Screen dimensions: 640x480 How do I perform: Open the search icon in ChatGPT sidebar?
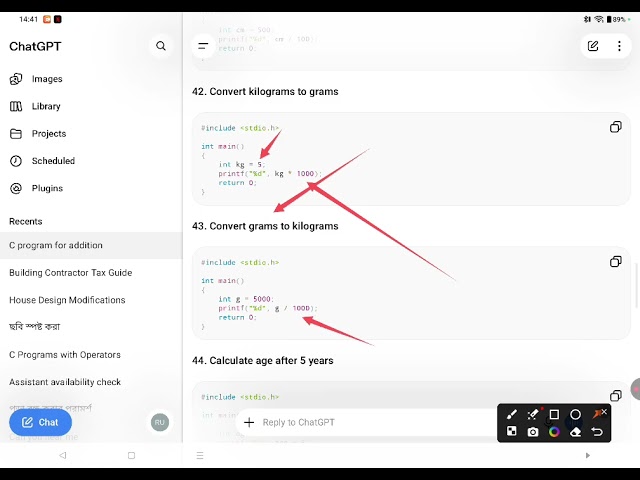pos(161,46)
